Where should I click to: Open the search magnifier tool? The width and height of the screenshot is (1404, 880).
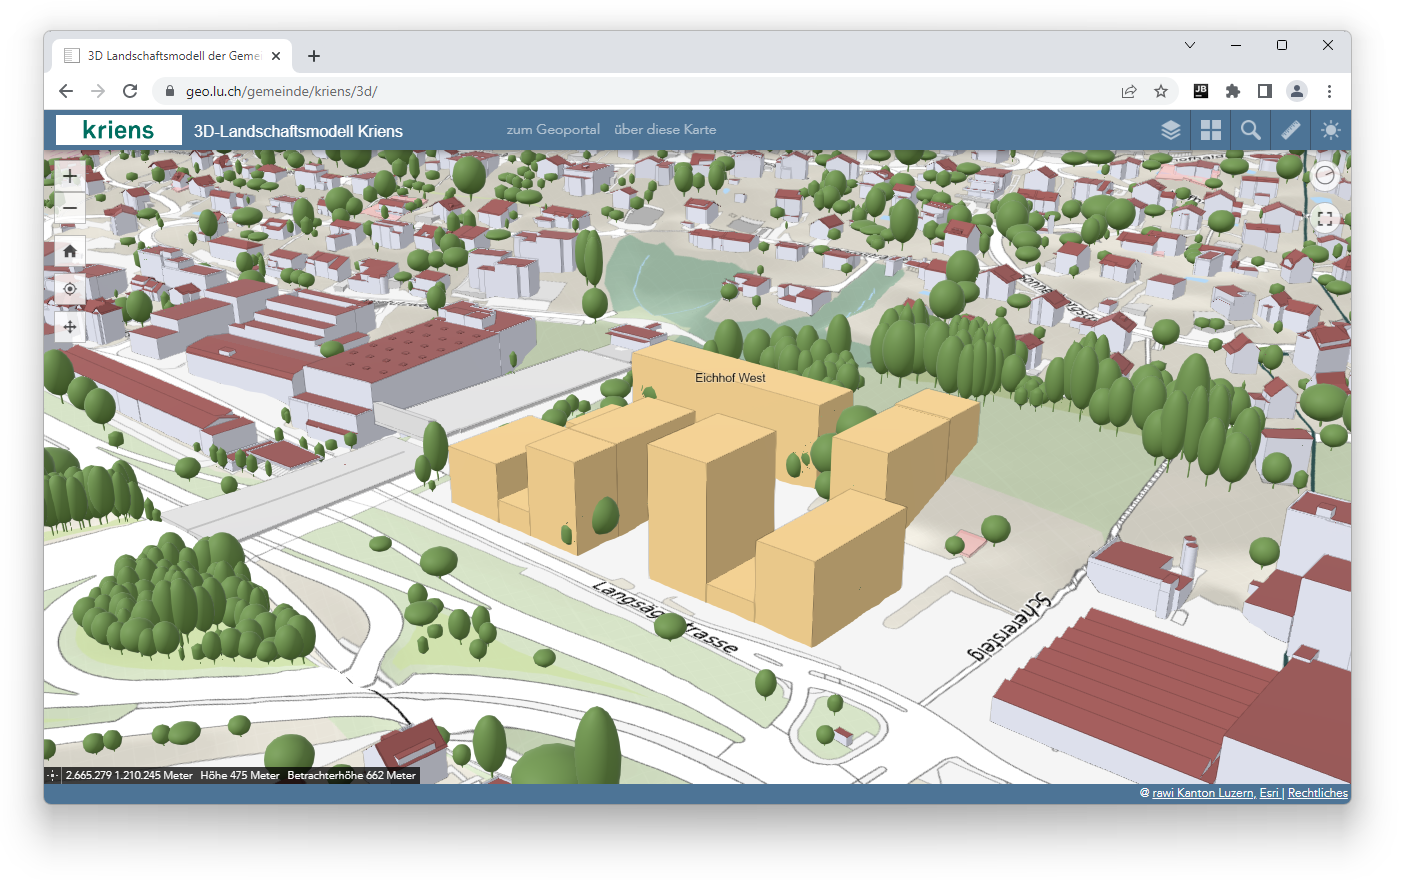1250,130
